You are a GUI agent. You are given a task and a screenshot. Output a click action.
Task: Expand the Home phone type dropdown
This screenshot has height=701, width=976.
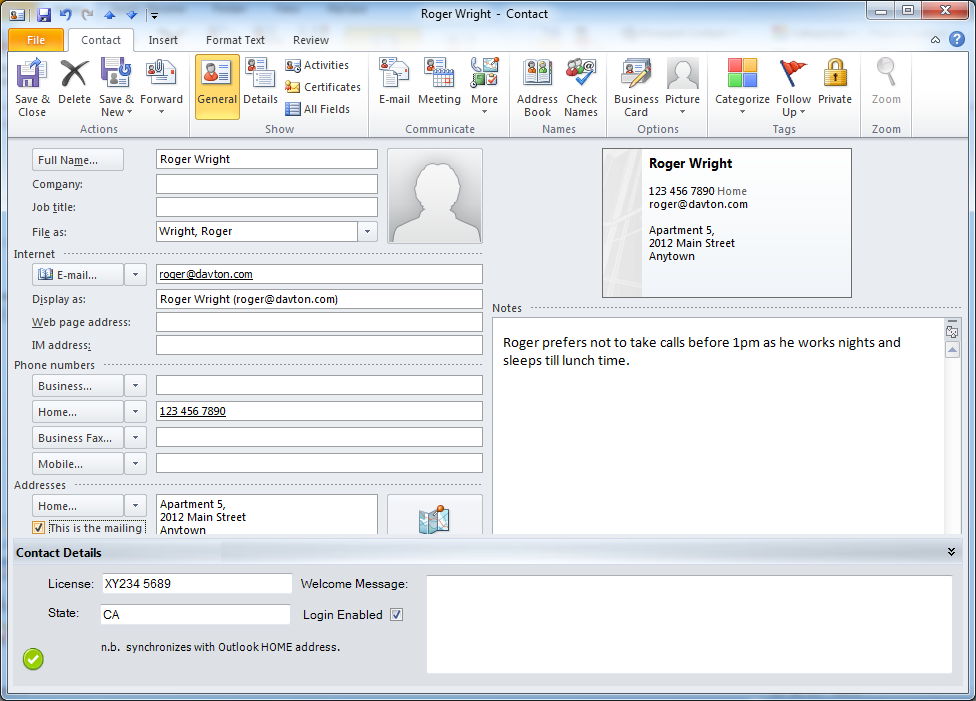pos(135,412)
